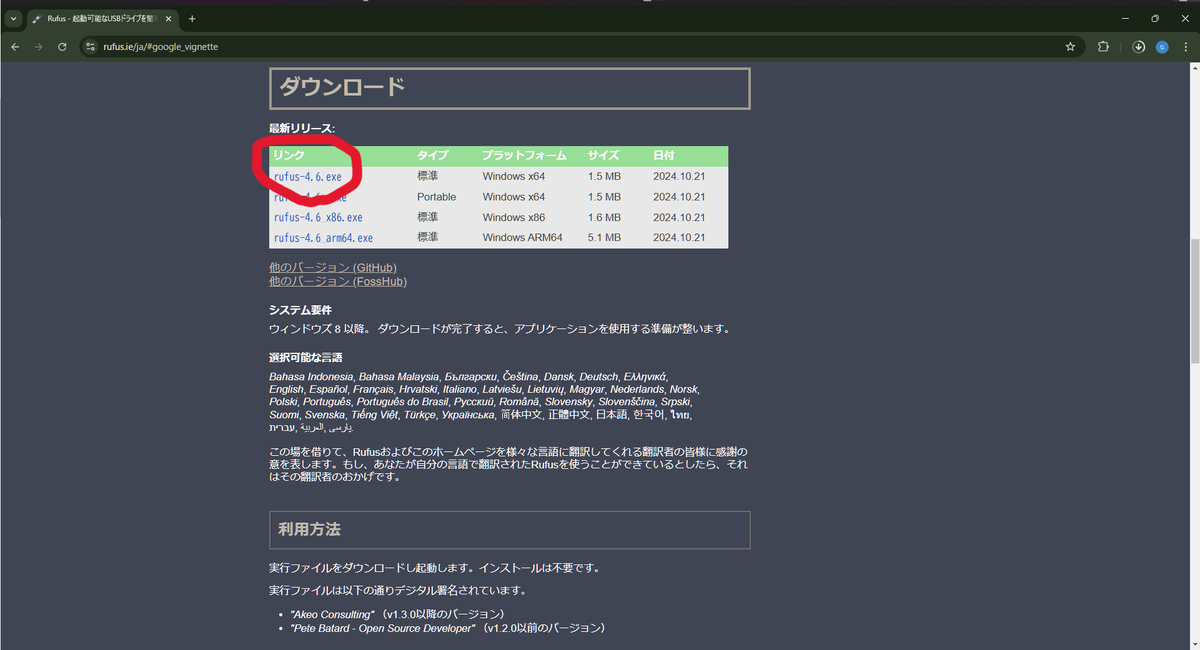Open Chrome profile avatar

tap(1162, 46)
